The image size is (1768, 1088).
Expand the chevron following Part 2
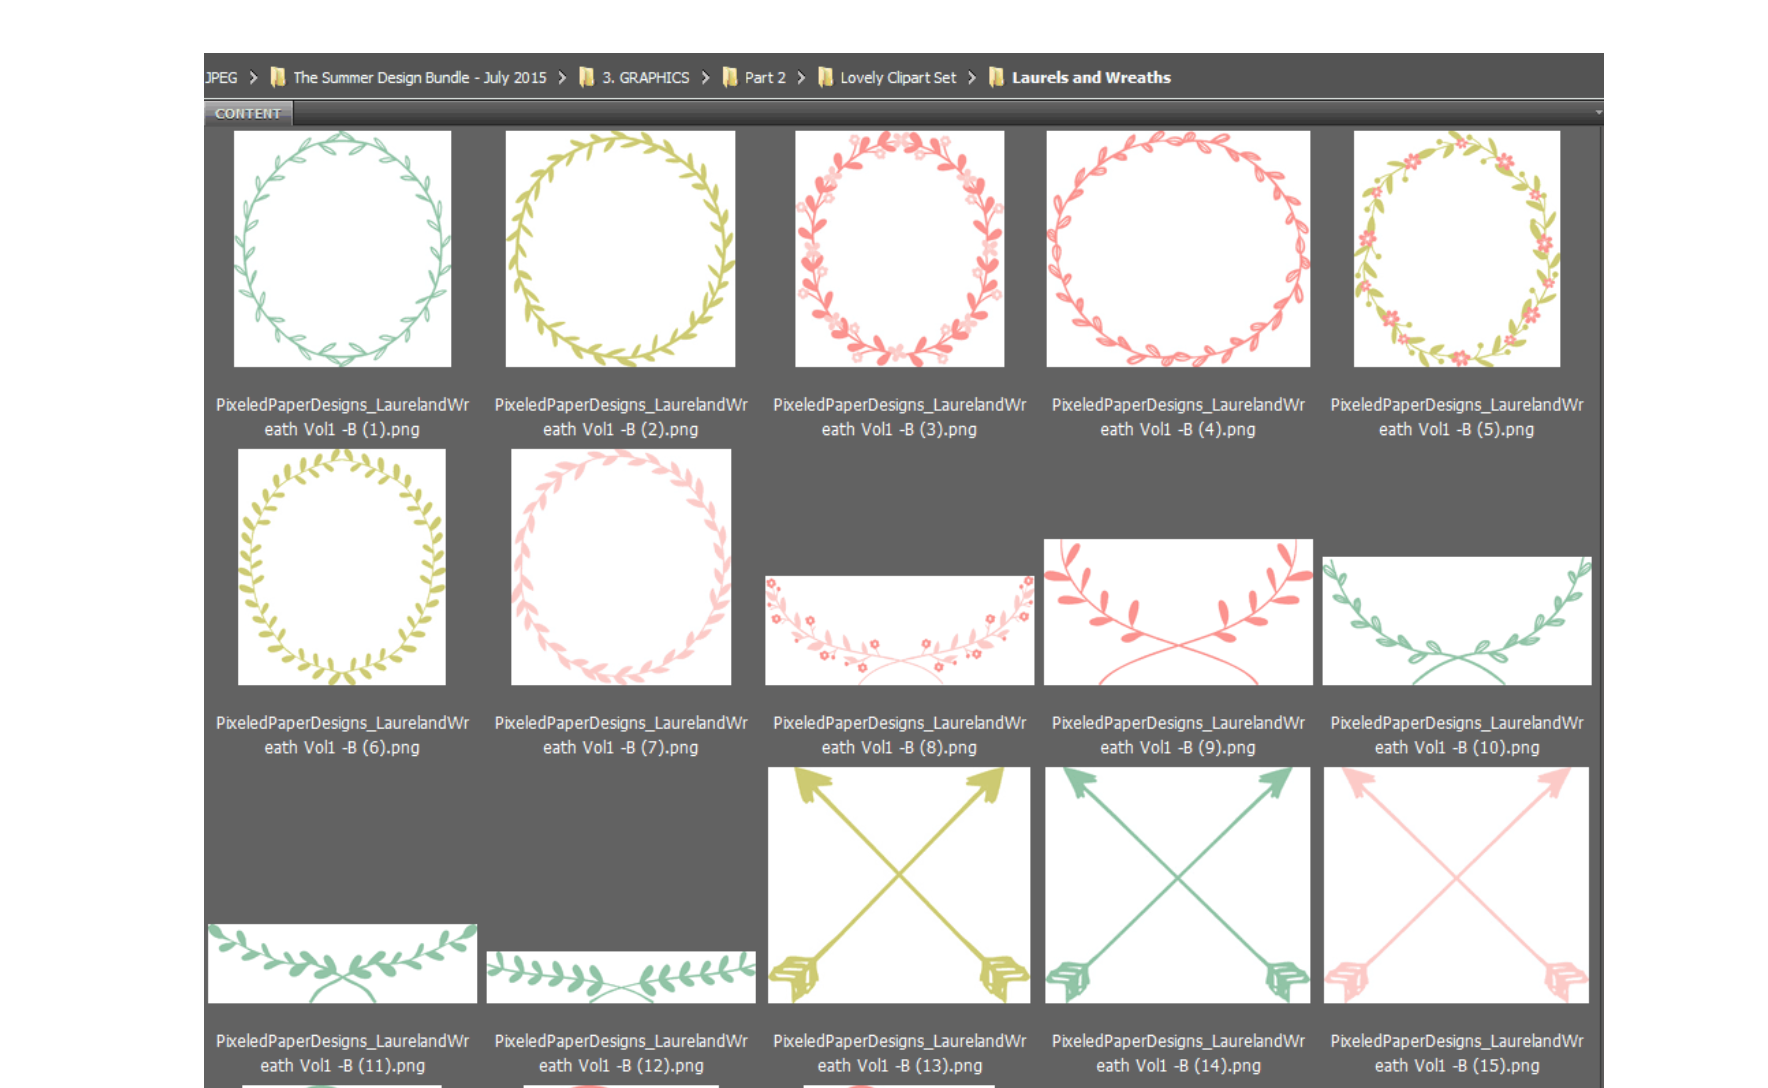click(x=801, y=77)
